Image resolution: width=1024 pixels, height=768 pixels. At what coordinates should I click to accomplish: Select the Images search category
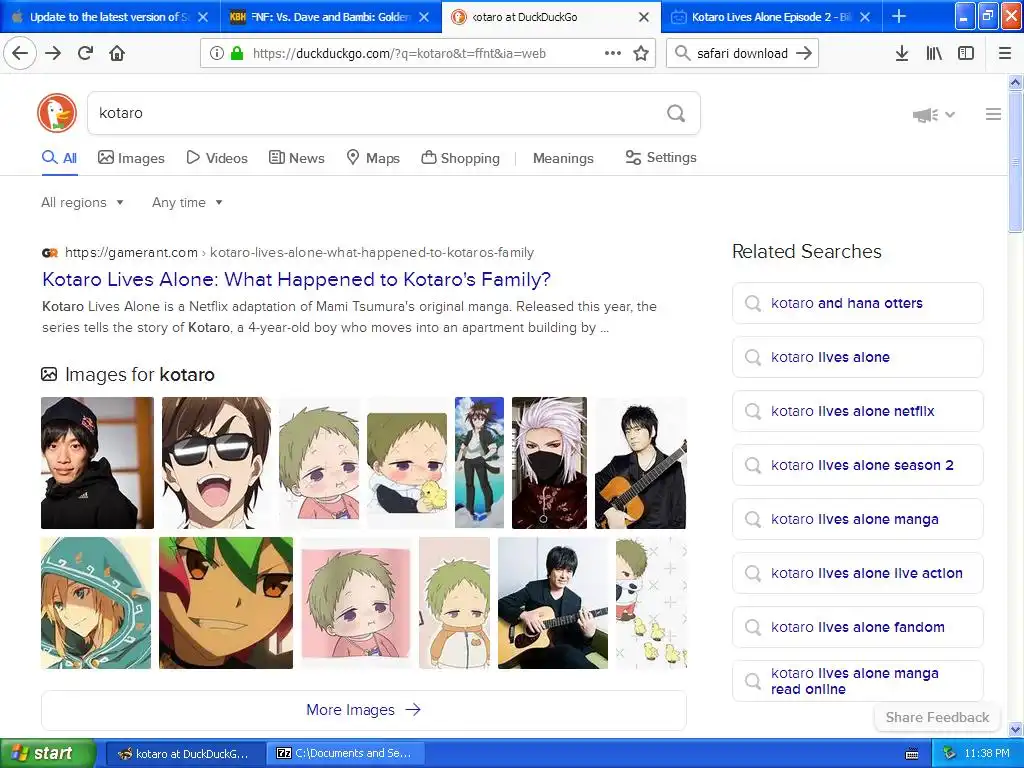pyautogui.click(x=131, y=158)
